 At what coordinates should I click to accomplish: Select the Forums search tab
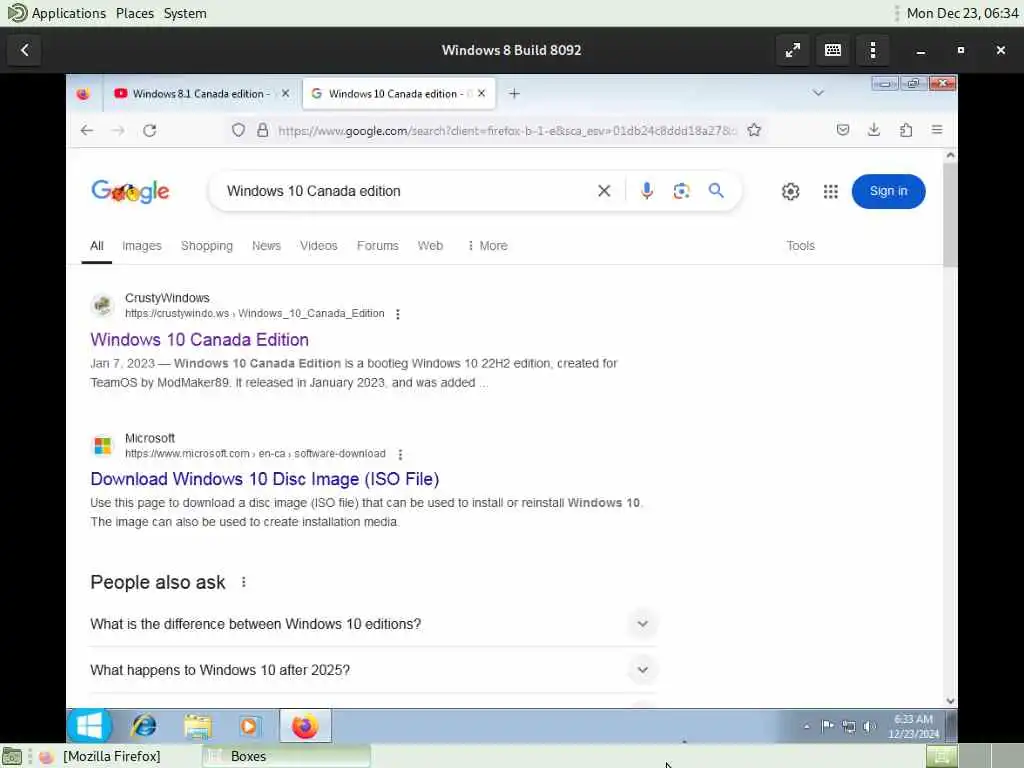click(377, 246)
